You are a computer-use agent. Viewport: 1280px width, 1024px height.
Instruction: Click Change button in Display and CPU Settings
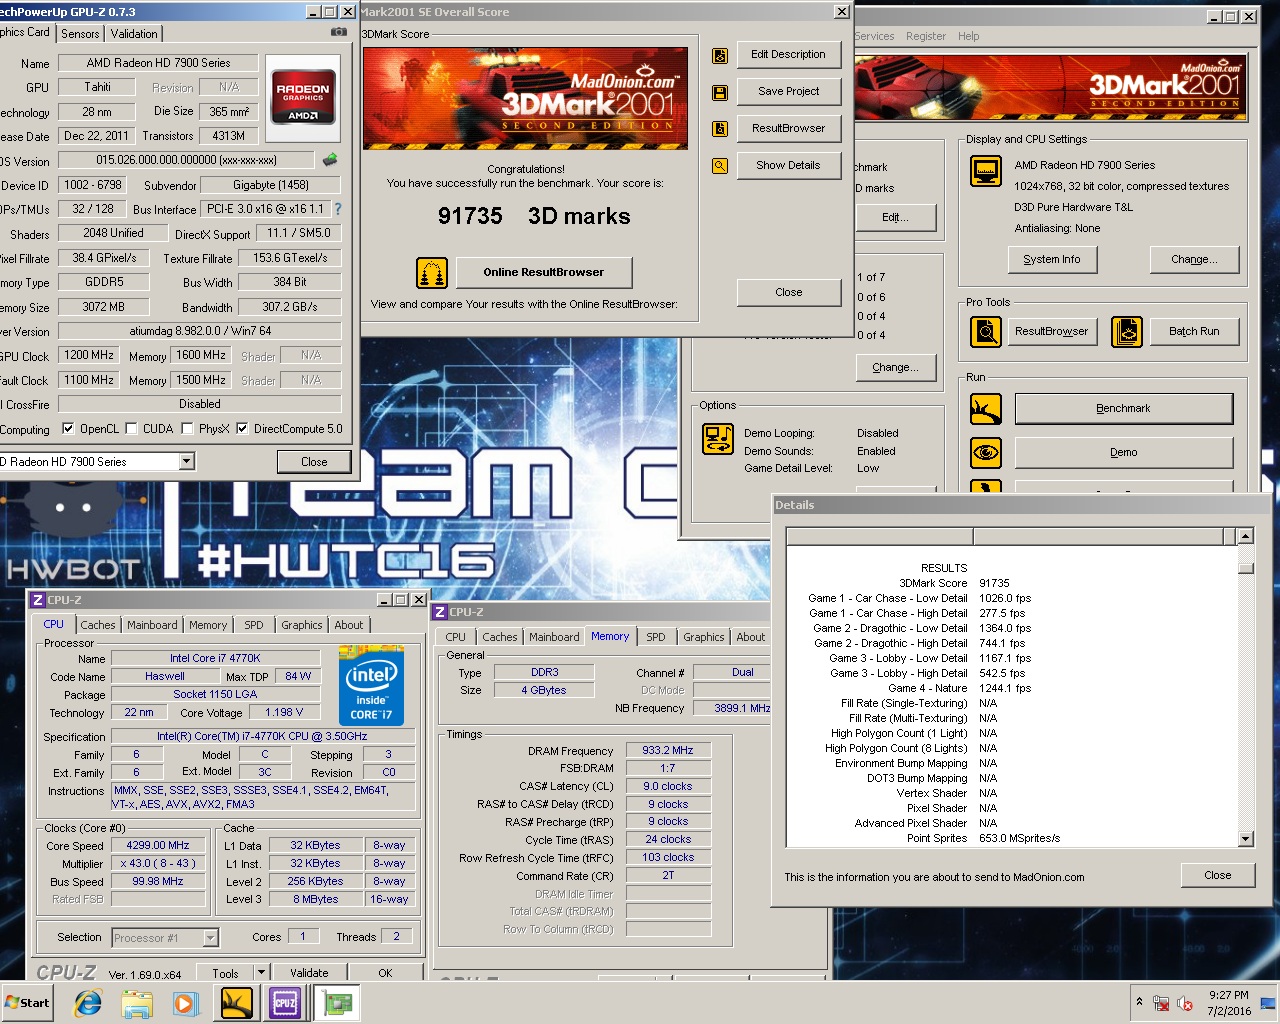point(1194,259)
